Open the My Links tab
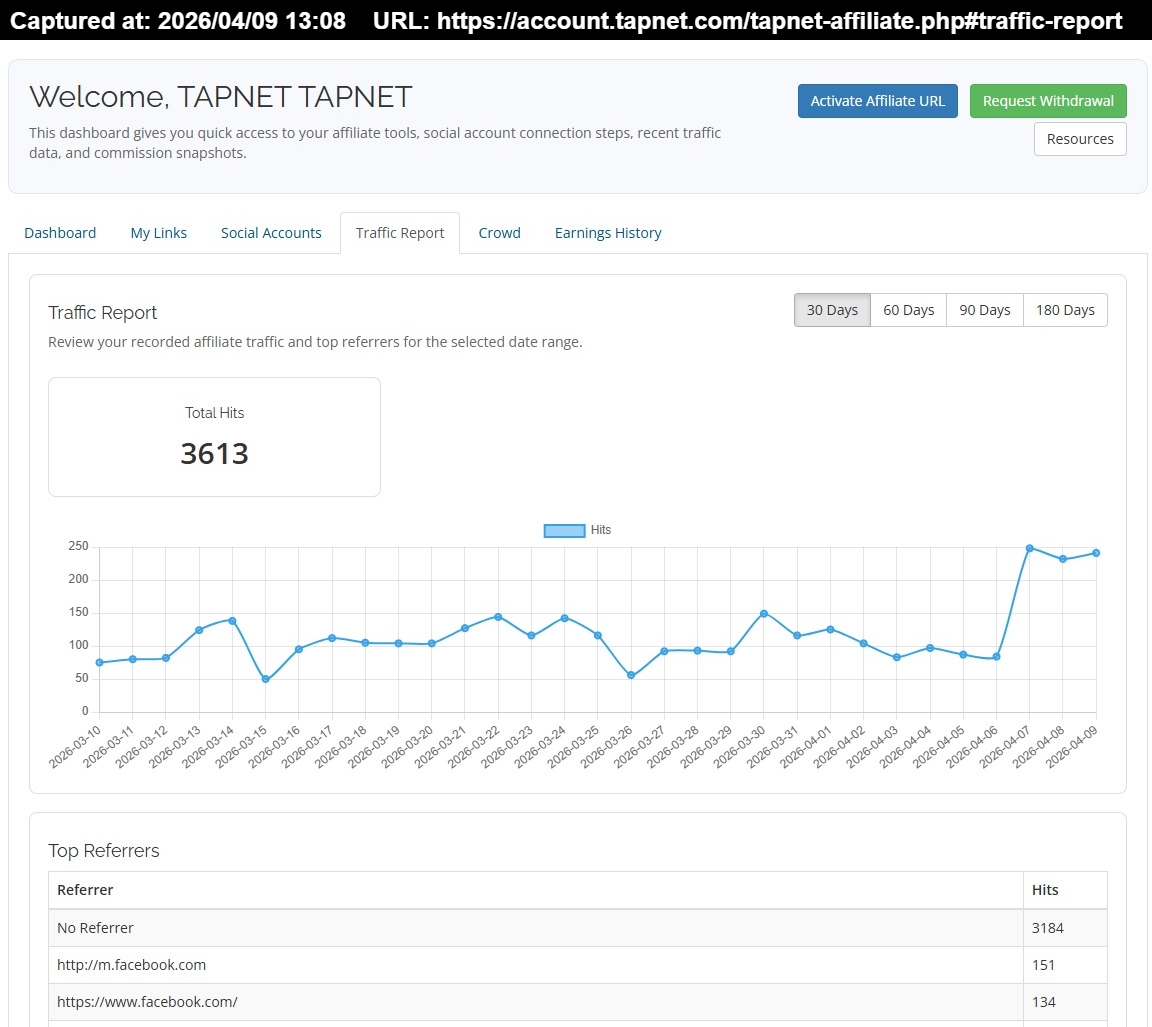Image resolution: width=1152 pixels, height=1027 pixels. point(158,233)
